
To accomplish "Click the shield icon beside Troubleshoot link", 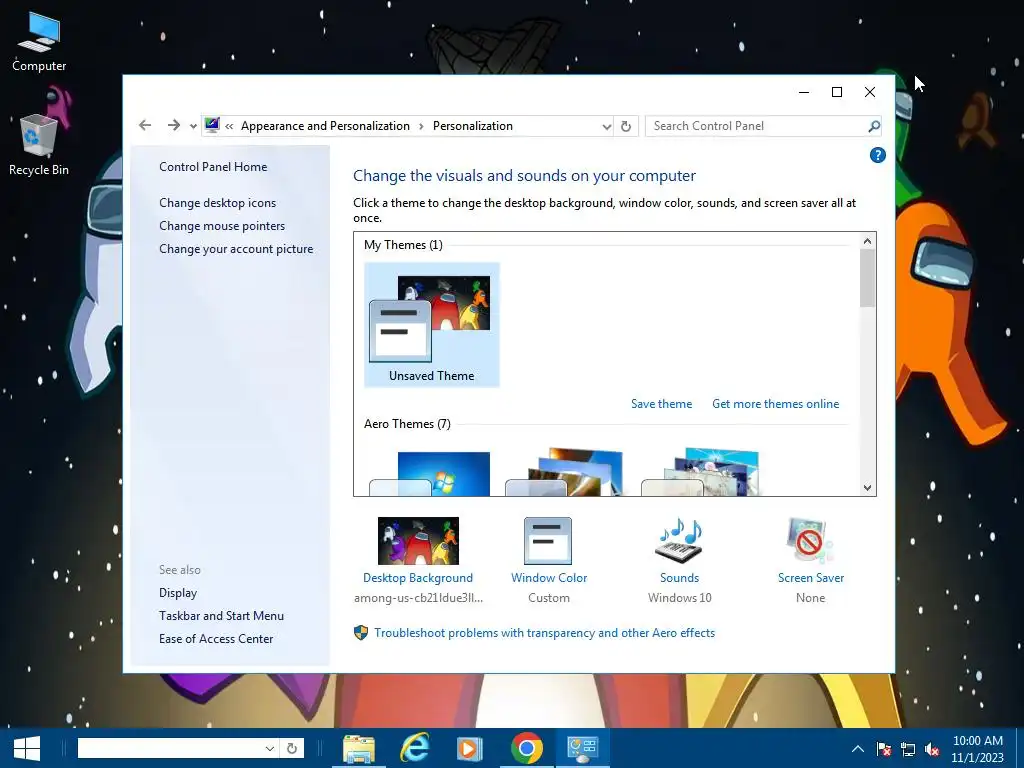I will pyautogui.click(x=360, y=632).
